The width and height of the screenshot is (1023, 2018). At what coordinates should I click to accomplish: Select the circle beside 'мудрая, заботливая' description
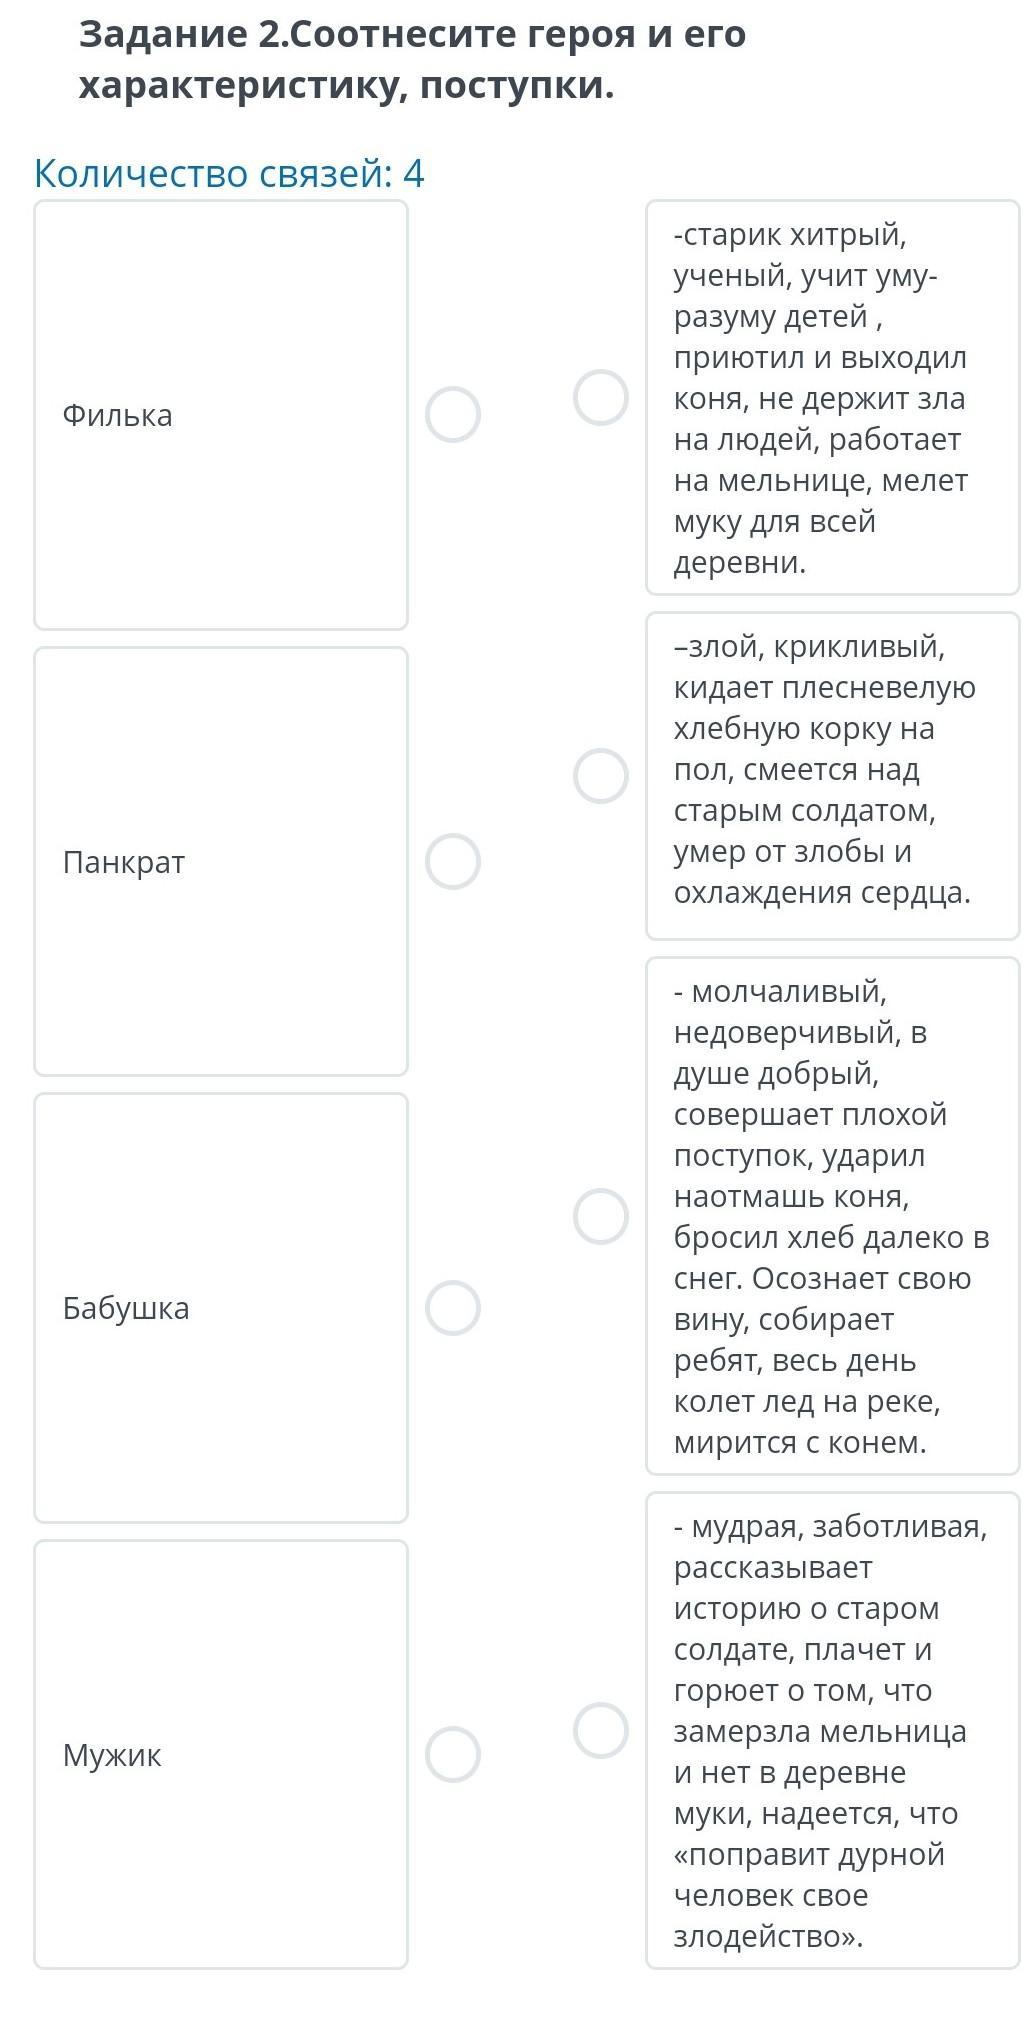tap(600, 1730)
